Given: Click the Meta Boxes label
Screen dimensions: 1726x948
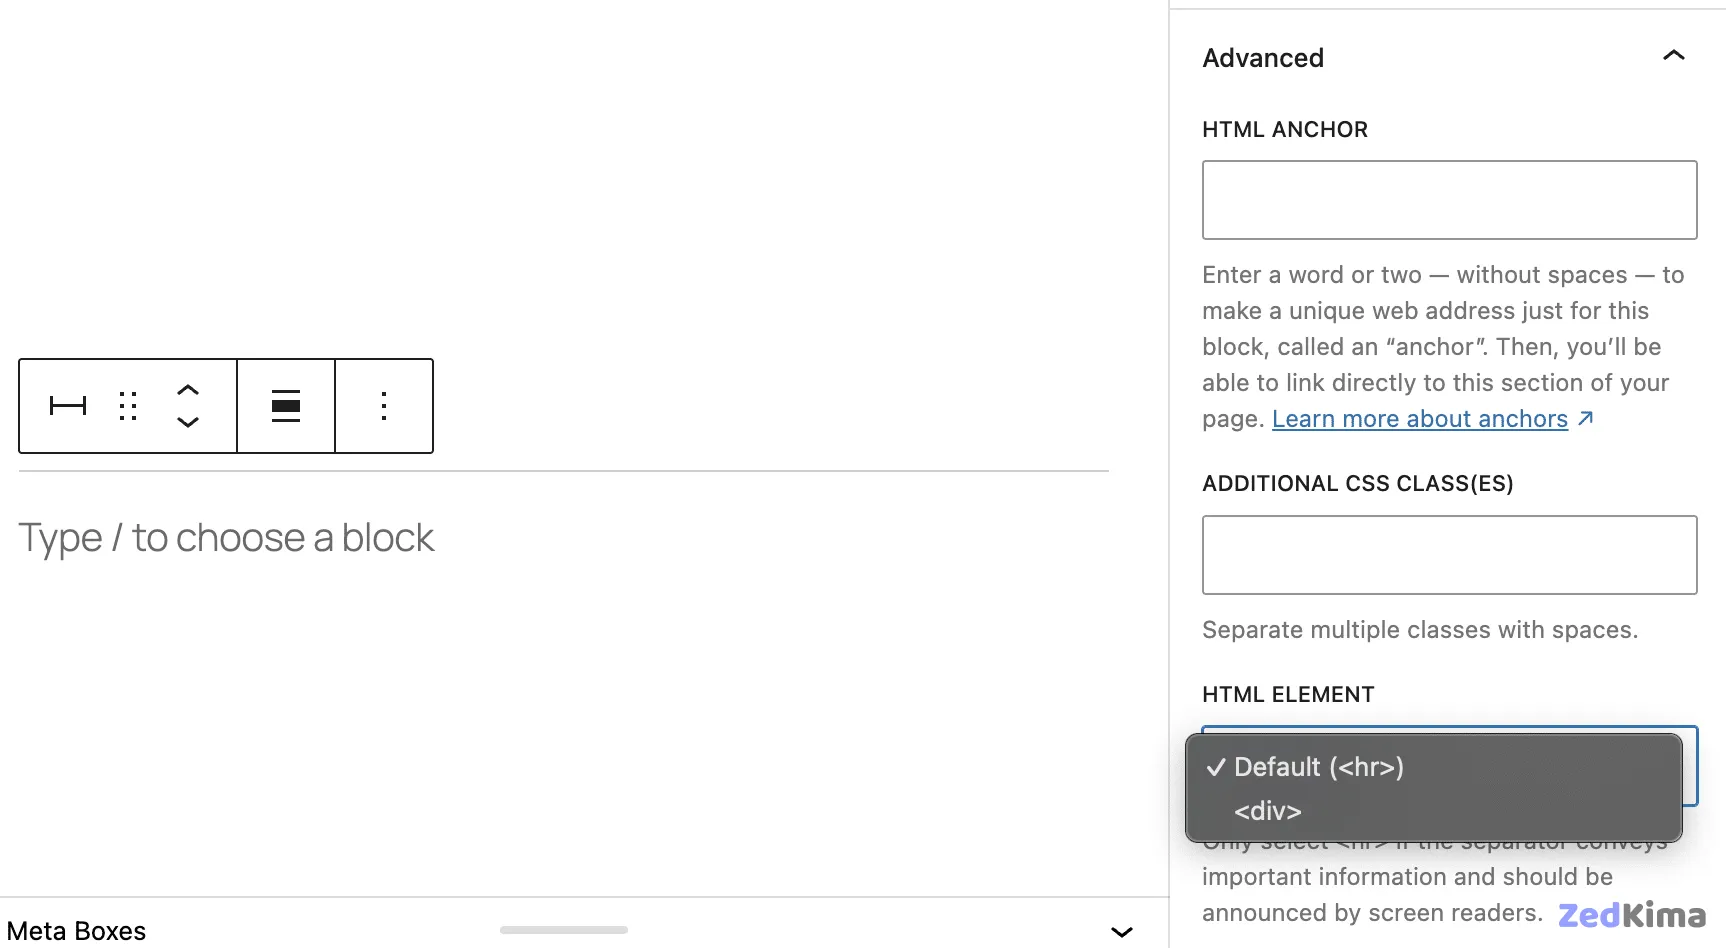Looking at the screenshot, I should 78,930.
